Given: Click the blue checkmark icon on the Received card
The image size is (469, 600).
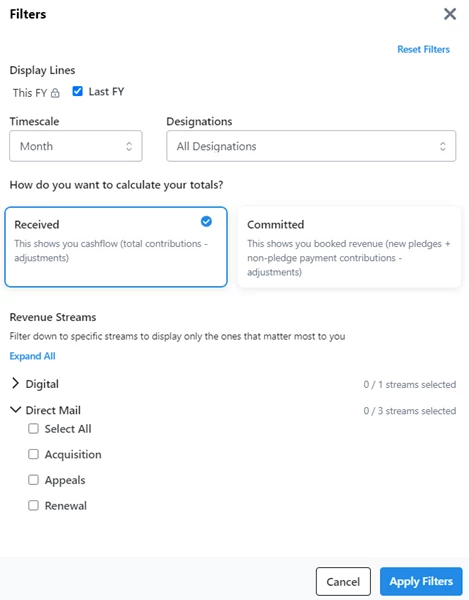Looking at the screenshot, I should tap(206, 222).
